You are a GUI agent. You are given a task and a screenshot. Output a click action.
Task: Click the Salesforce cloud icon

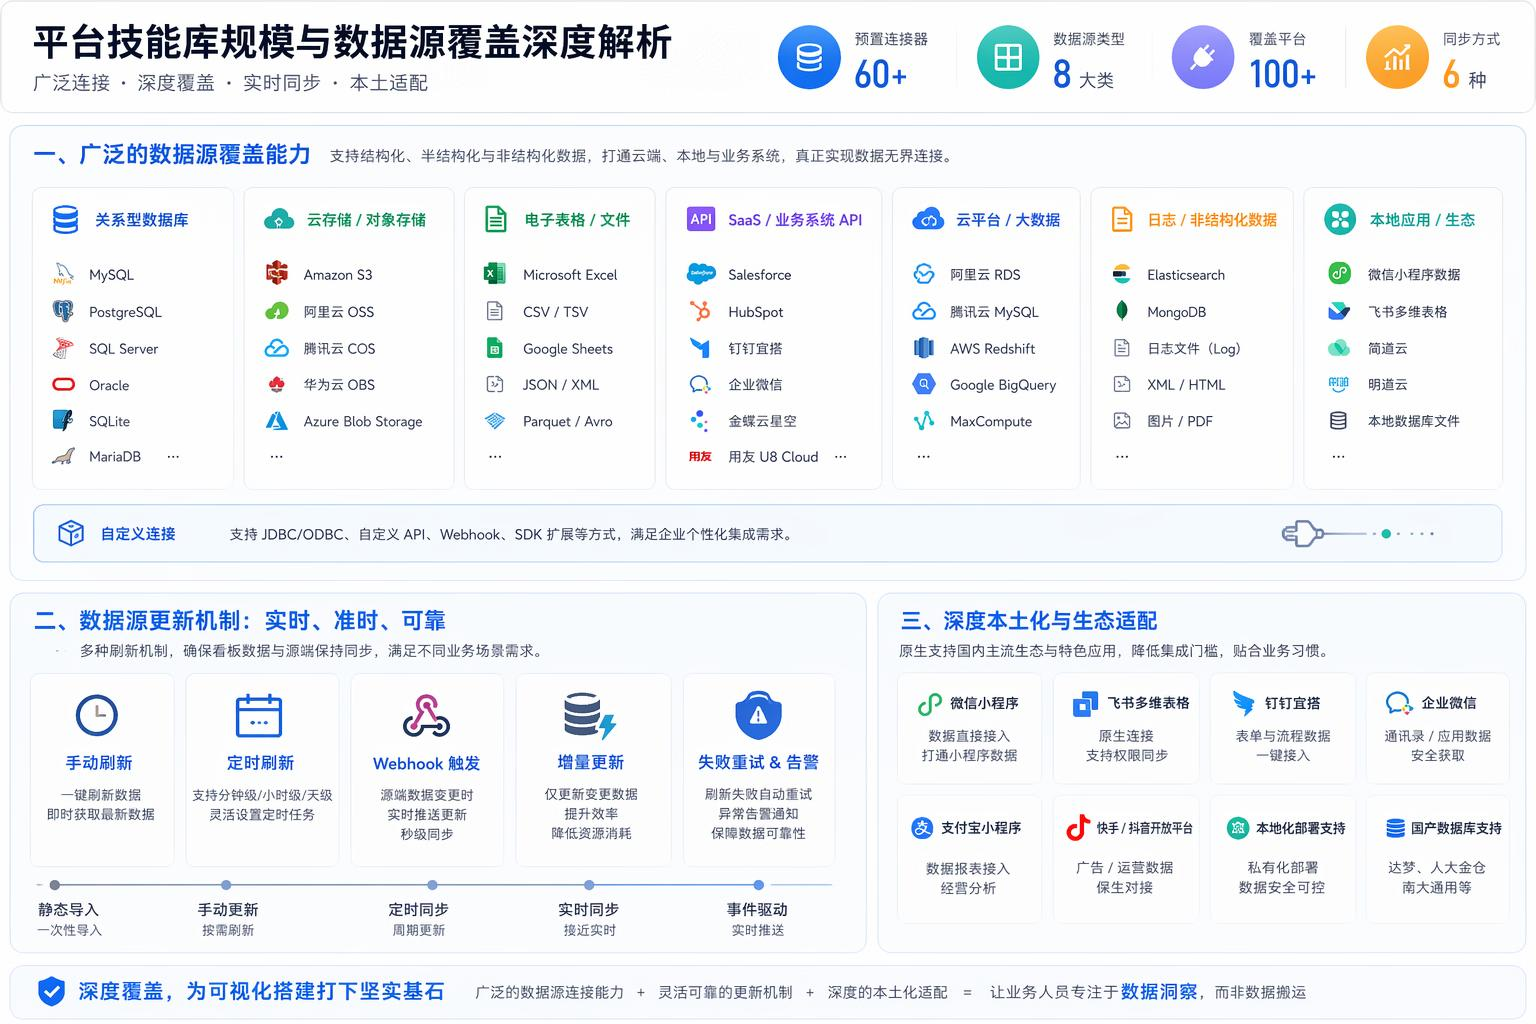coord(701,274)
